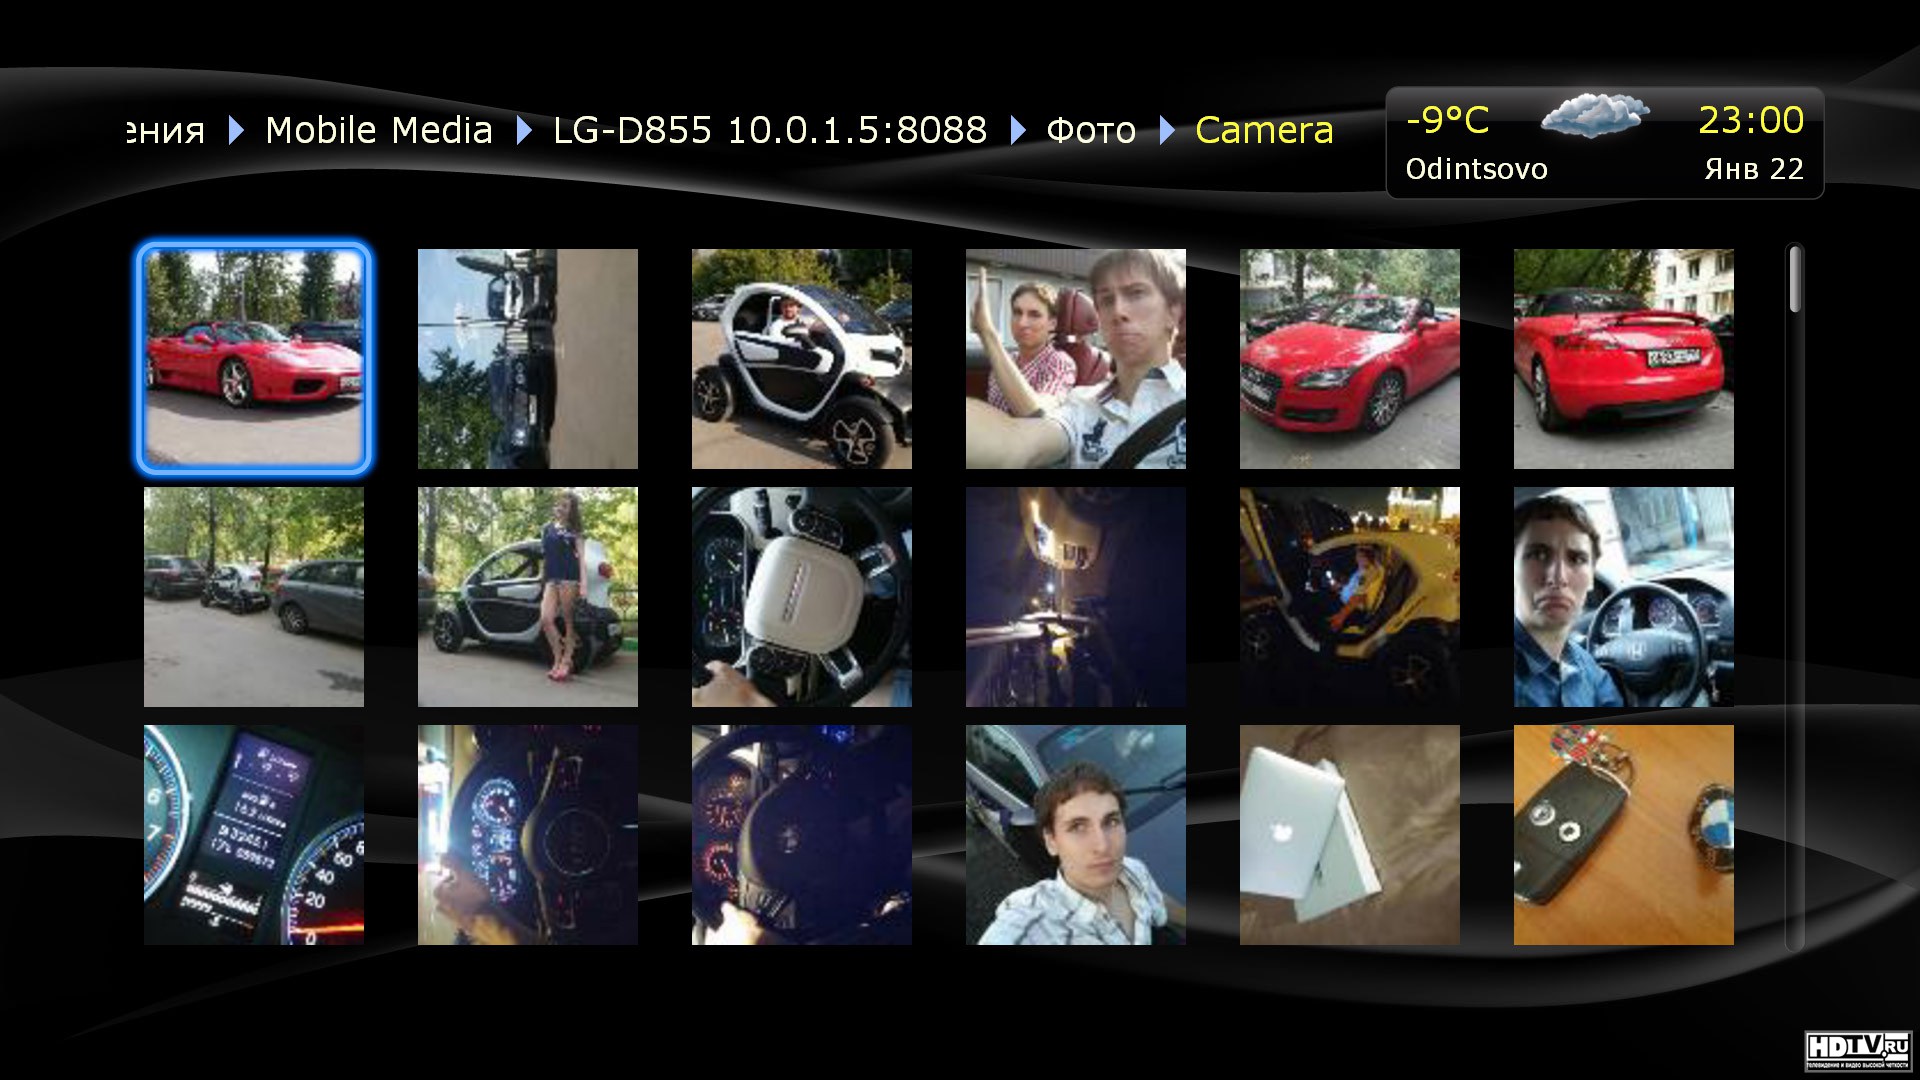1920x1080 pixels.
Task: Click the vertical scrollbar handle
Action: click(1795, 279)
